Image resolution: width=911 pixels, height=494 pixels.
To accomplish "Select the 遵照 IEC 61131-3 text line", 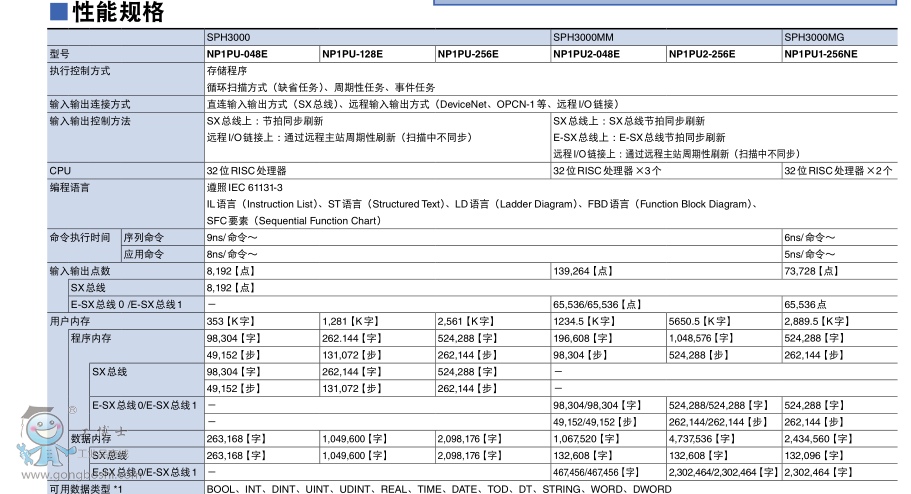I will [245, 188].
